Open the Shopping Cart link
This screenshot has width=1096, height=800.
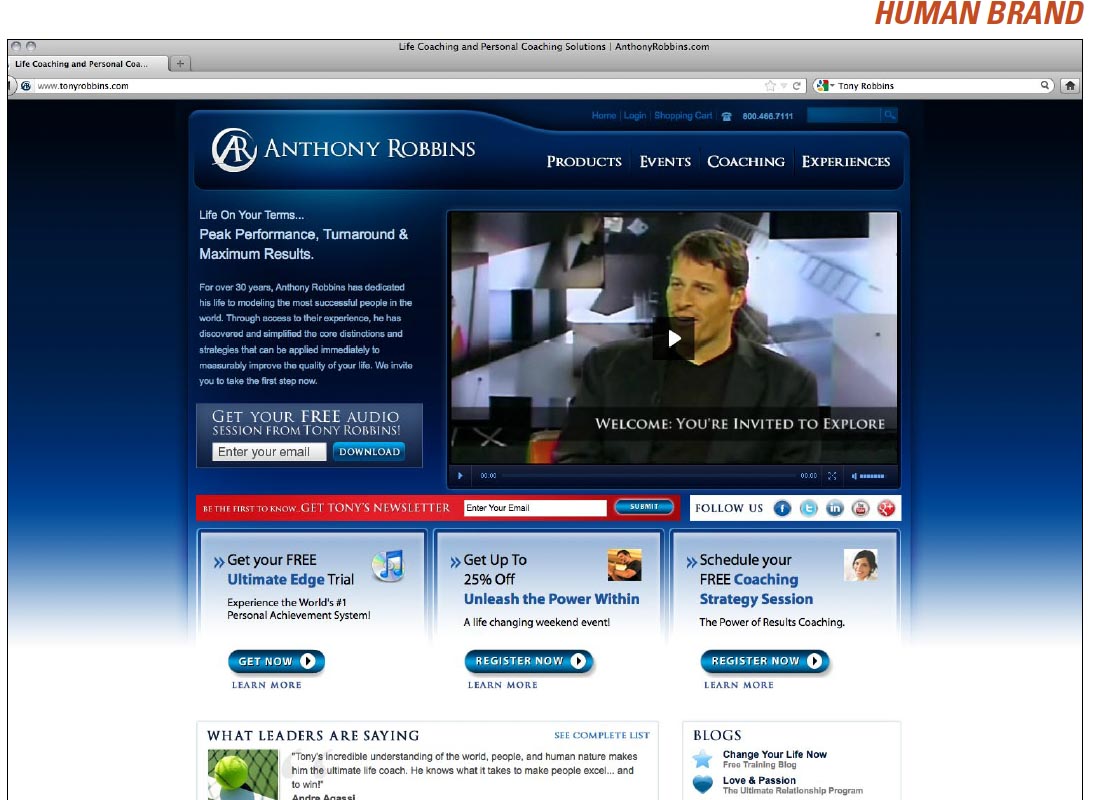point(683,115)
